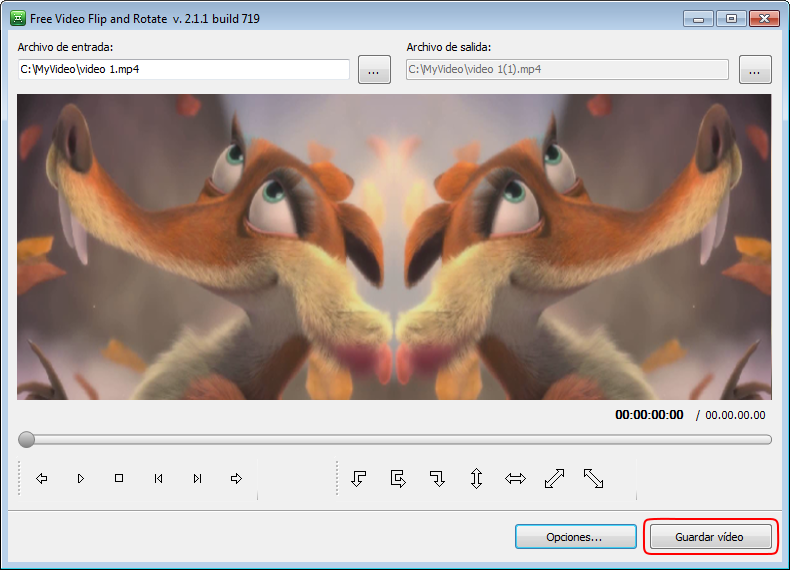Open the Opciones dialog
This screenshot has height=570, width=790.
click(575, 537)
